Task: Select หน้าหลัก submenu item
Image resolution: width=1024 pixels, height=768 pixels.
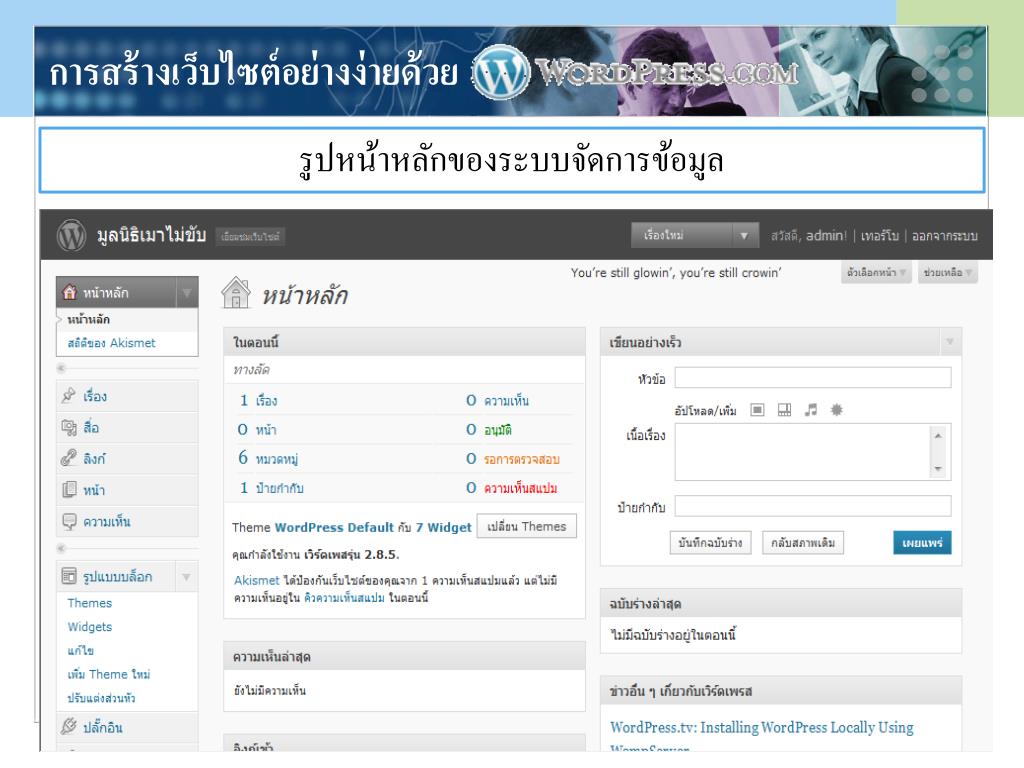Action: (89, 319)
